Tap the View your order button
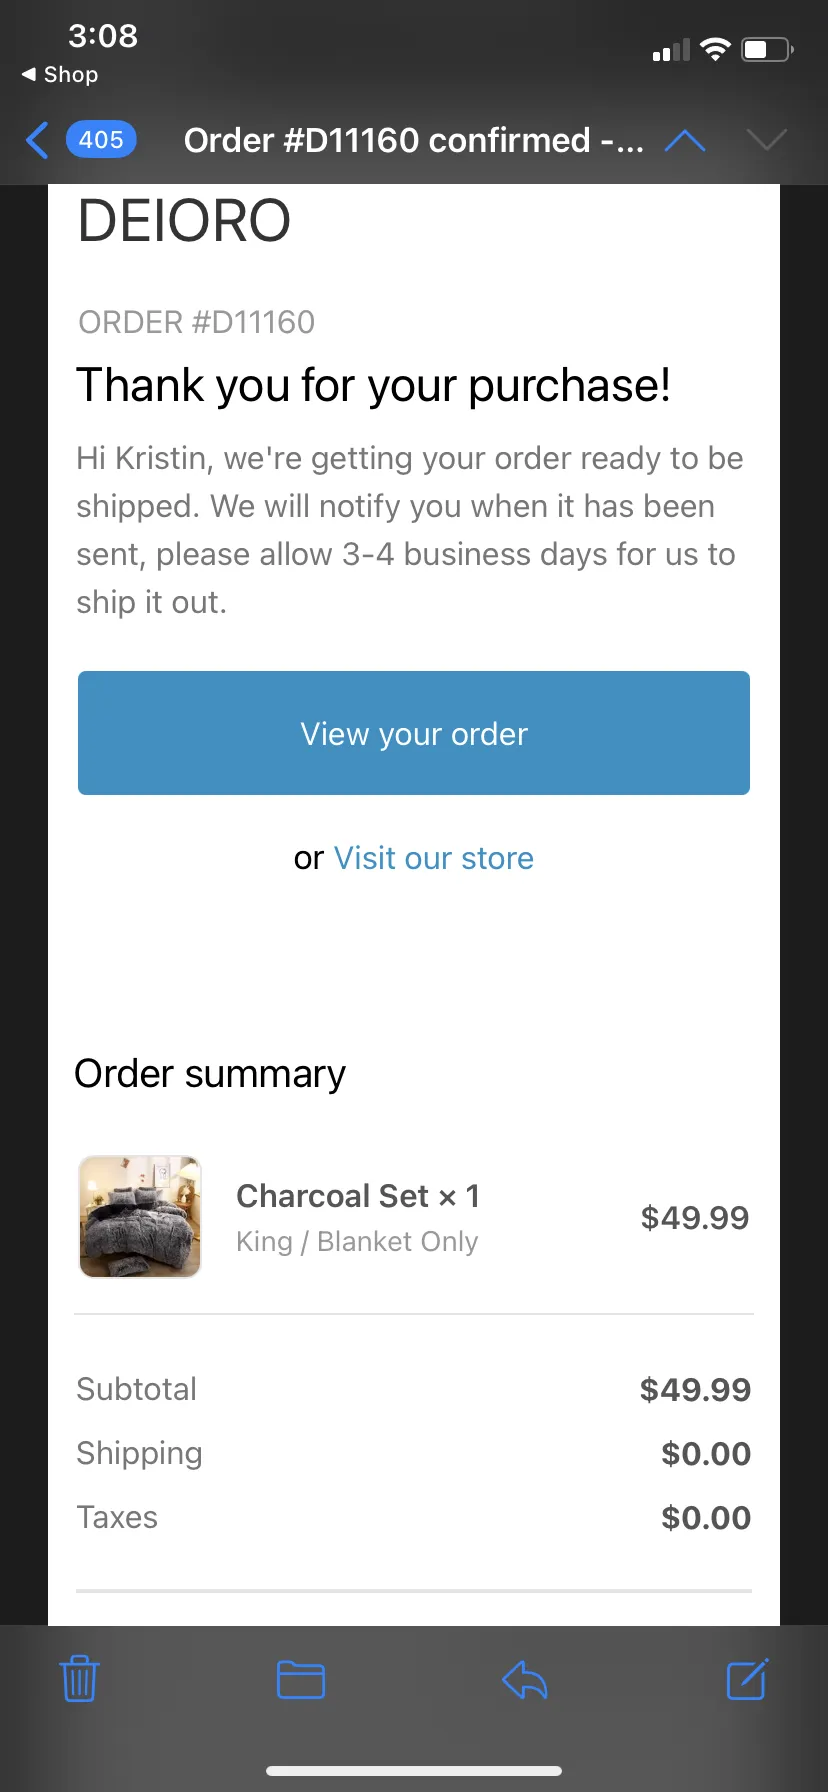Screen dimensions: 828x1792 414,733
